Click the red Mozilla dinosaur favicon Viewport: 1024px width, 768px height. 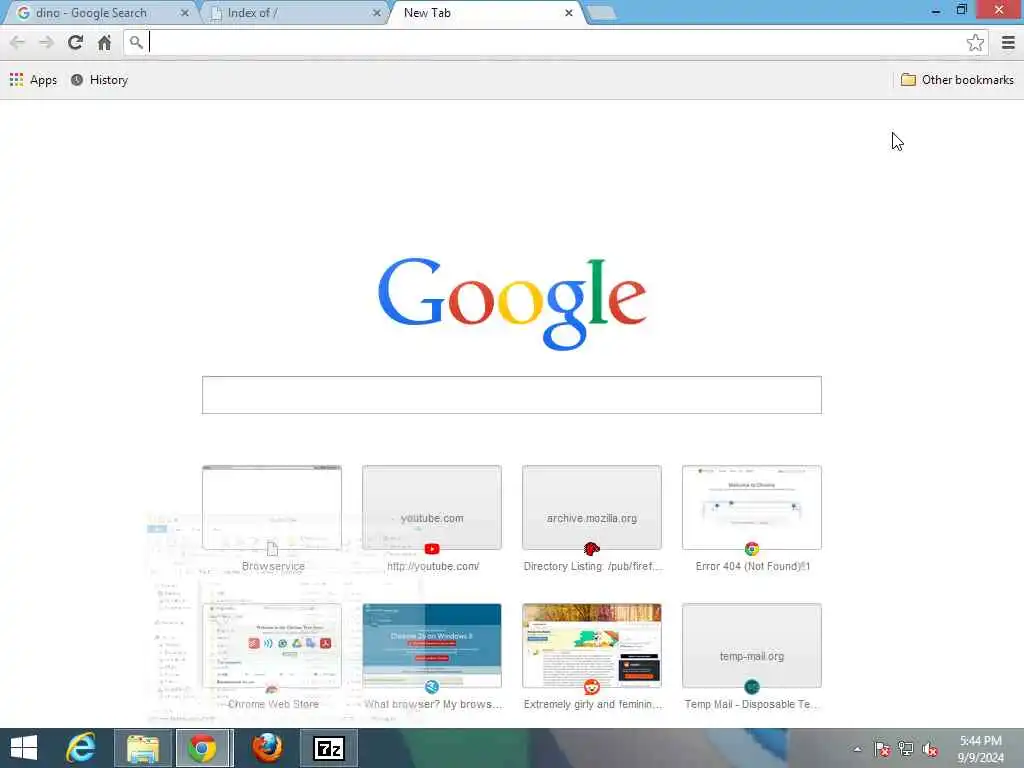(592, 549)
